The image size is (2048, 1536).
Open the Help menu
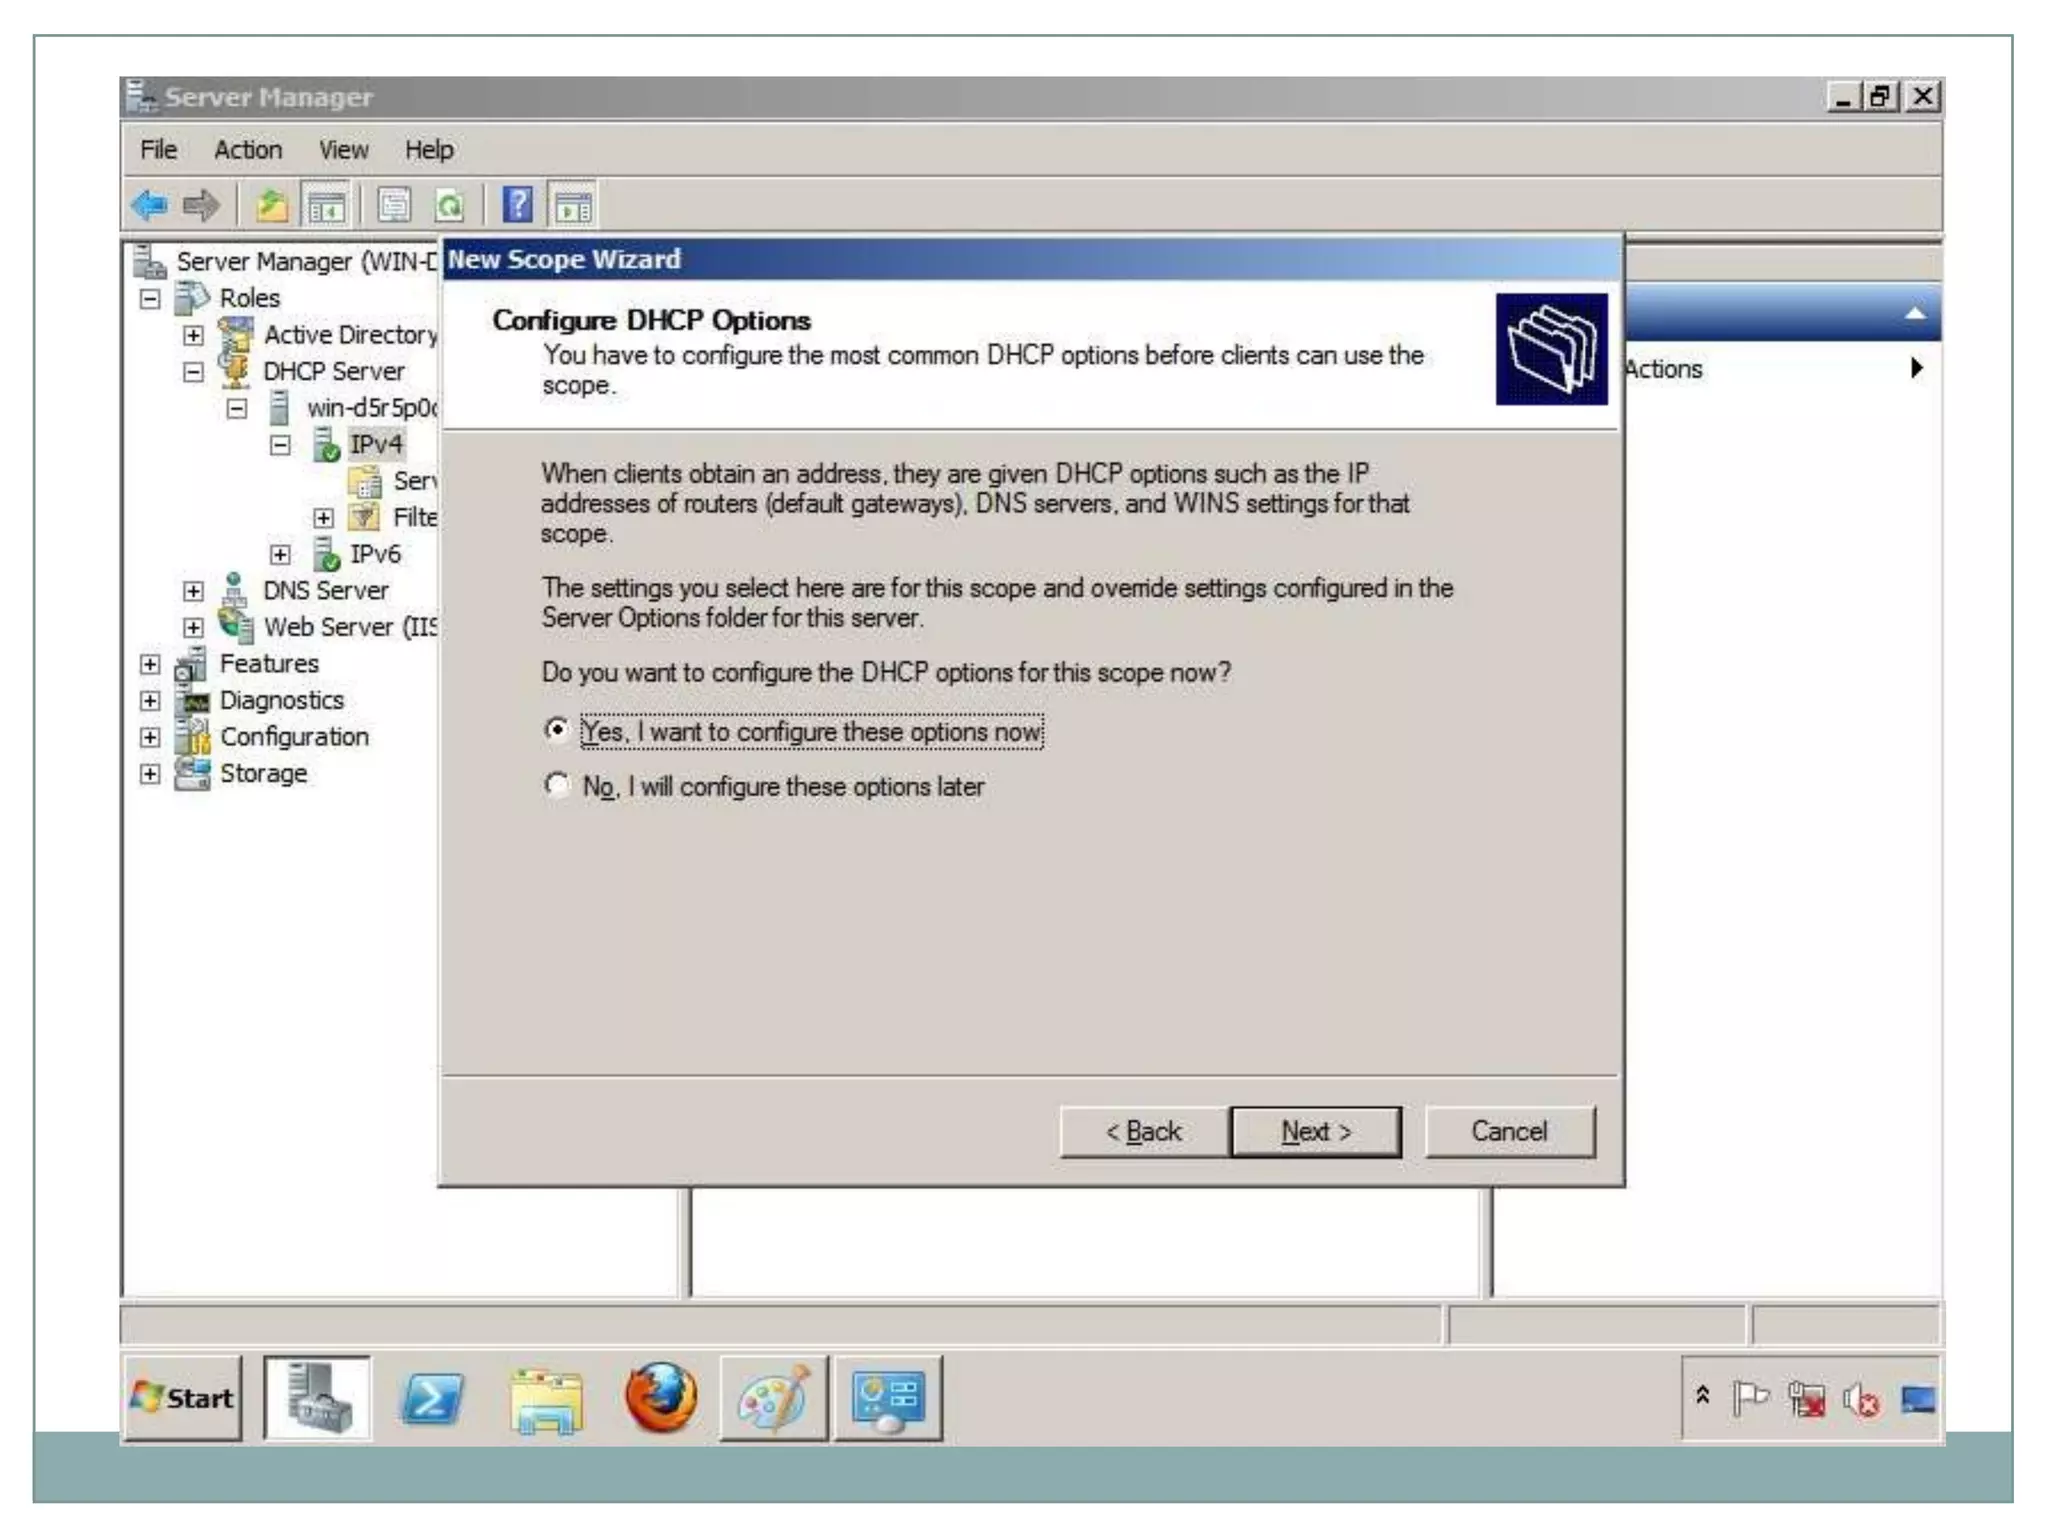tap(429, 150)
